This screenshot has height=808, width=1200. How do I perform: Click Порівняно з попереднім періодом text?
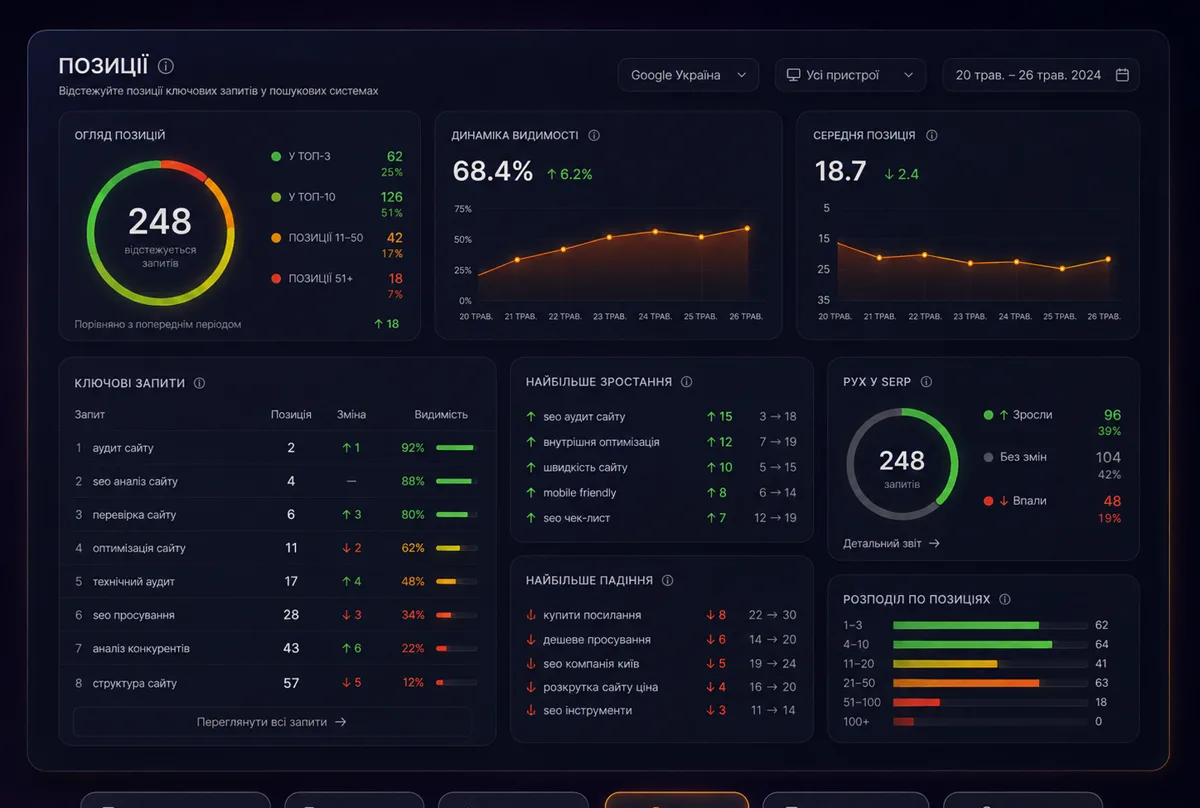158,324
